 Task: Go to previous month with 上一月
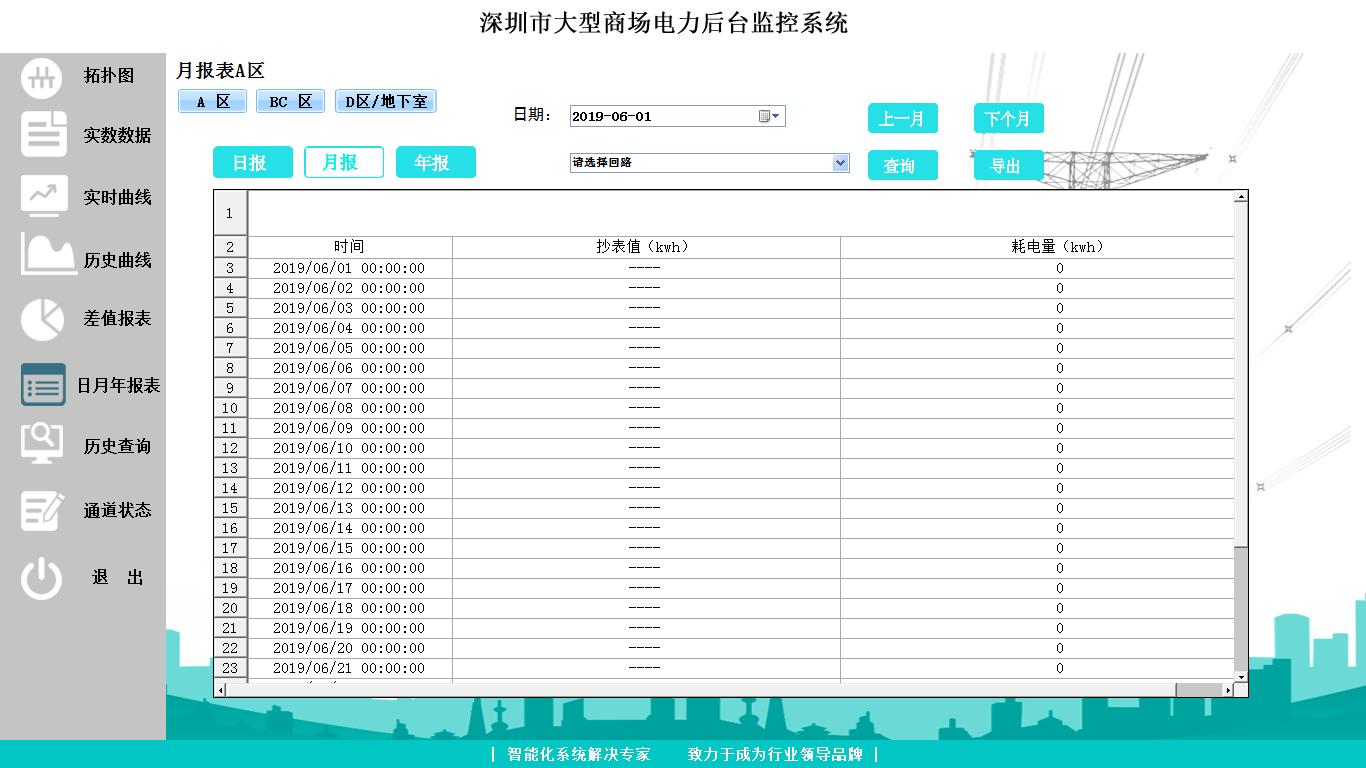pyautogui.click(x=902, y=118)
